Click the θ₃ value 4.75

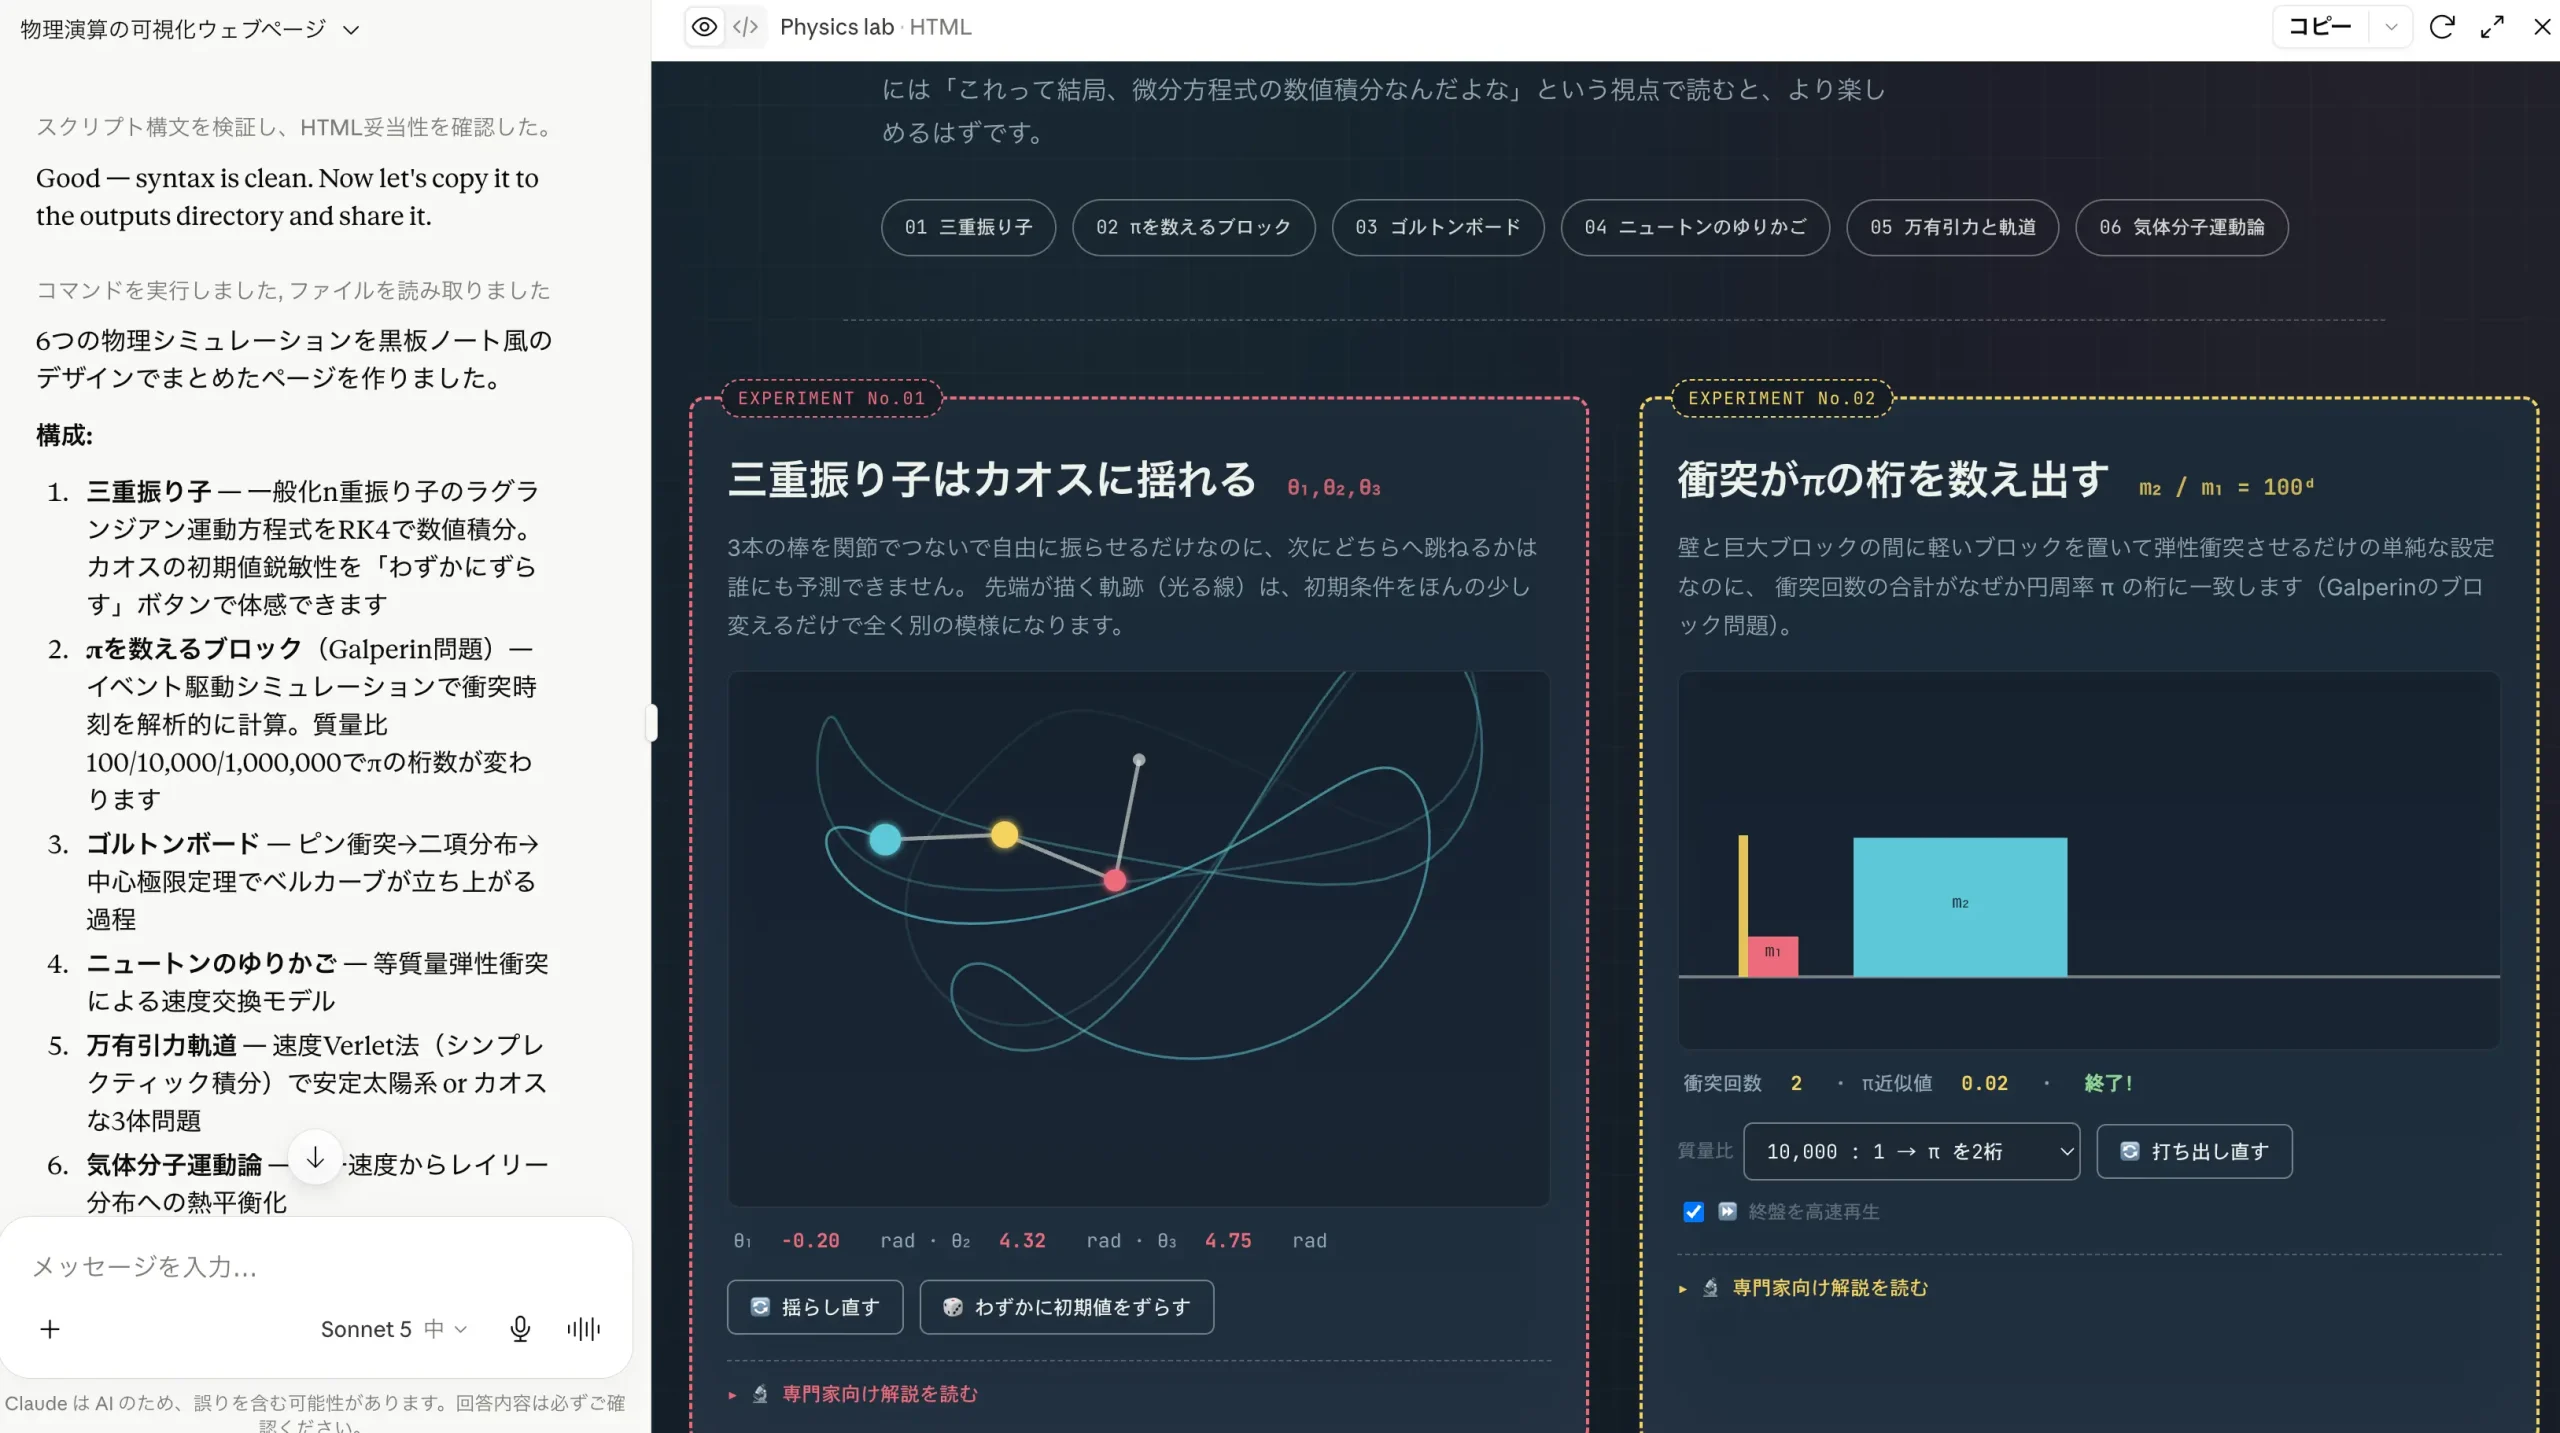(1228, 1240)
